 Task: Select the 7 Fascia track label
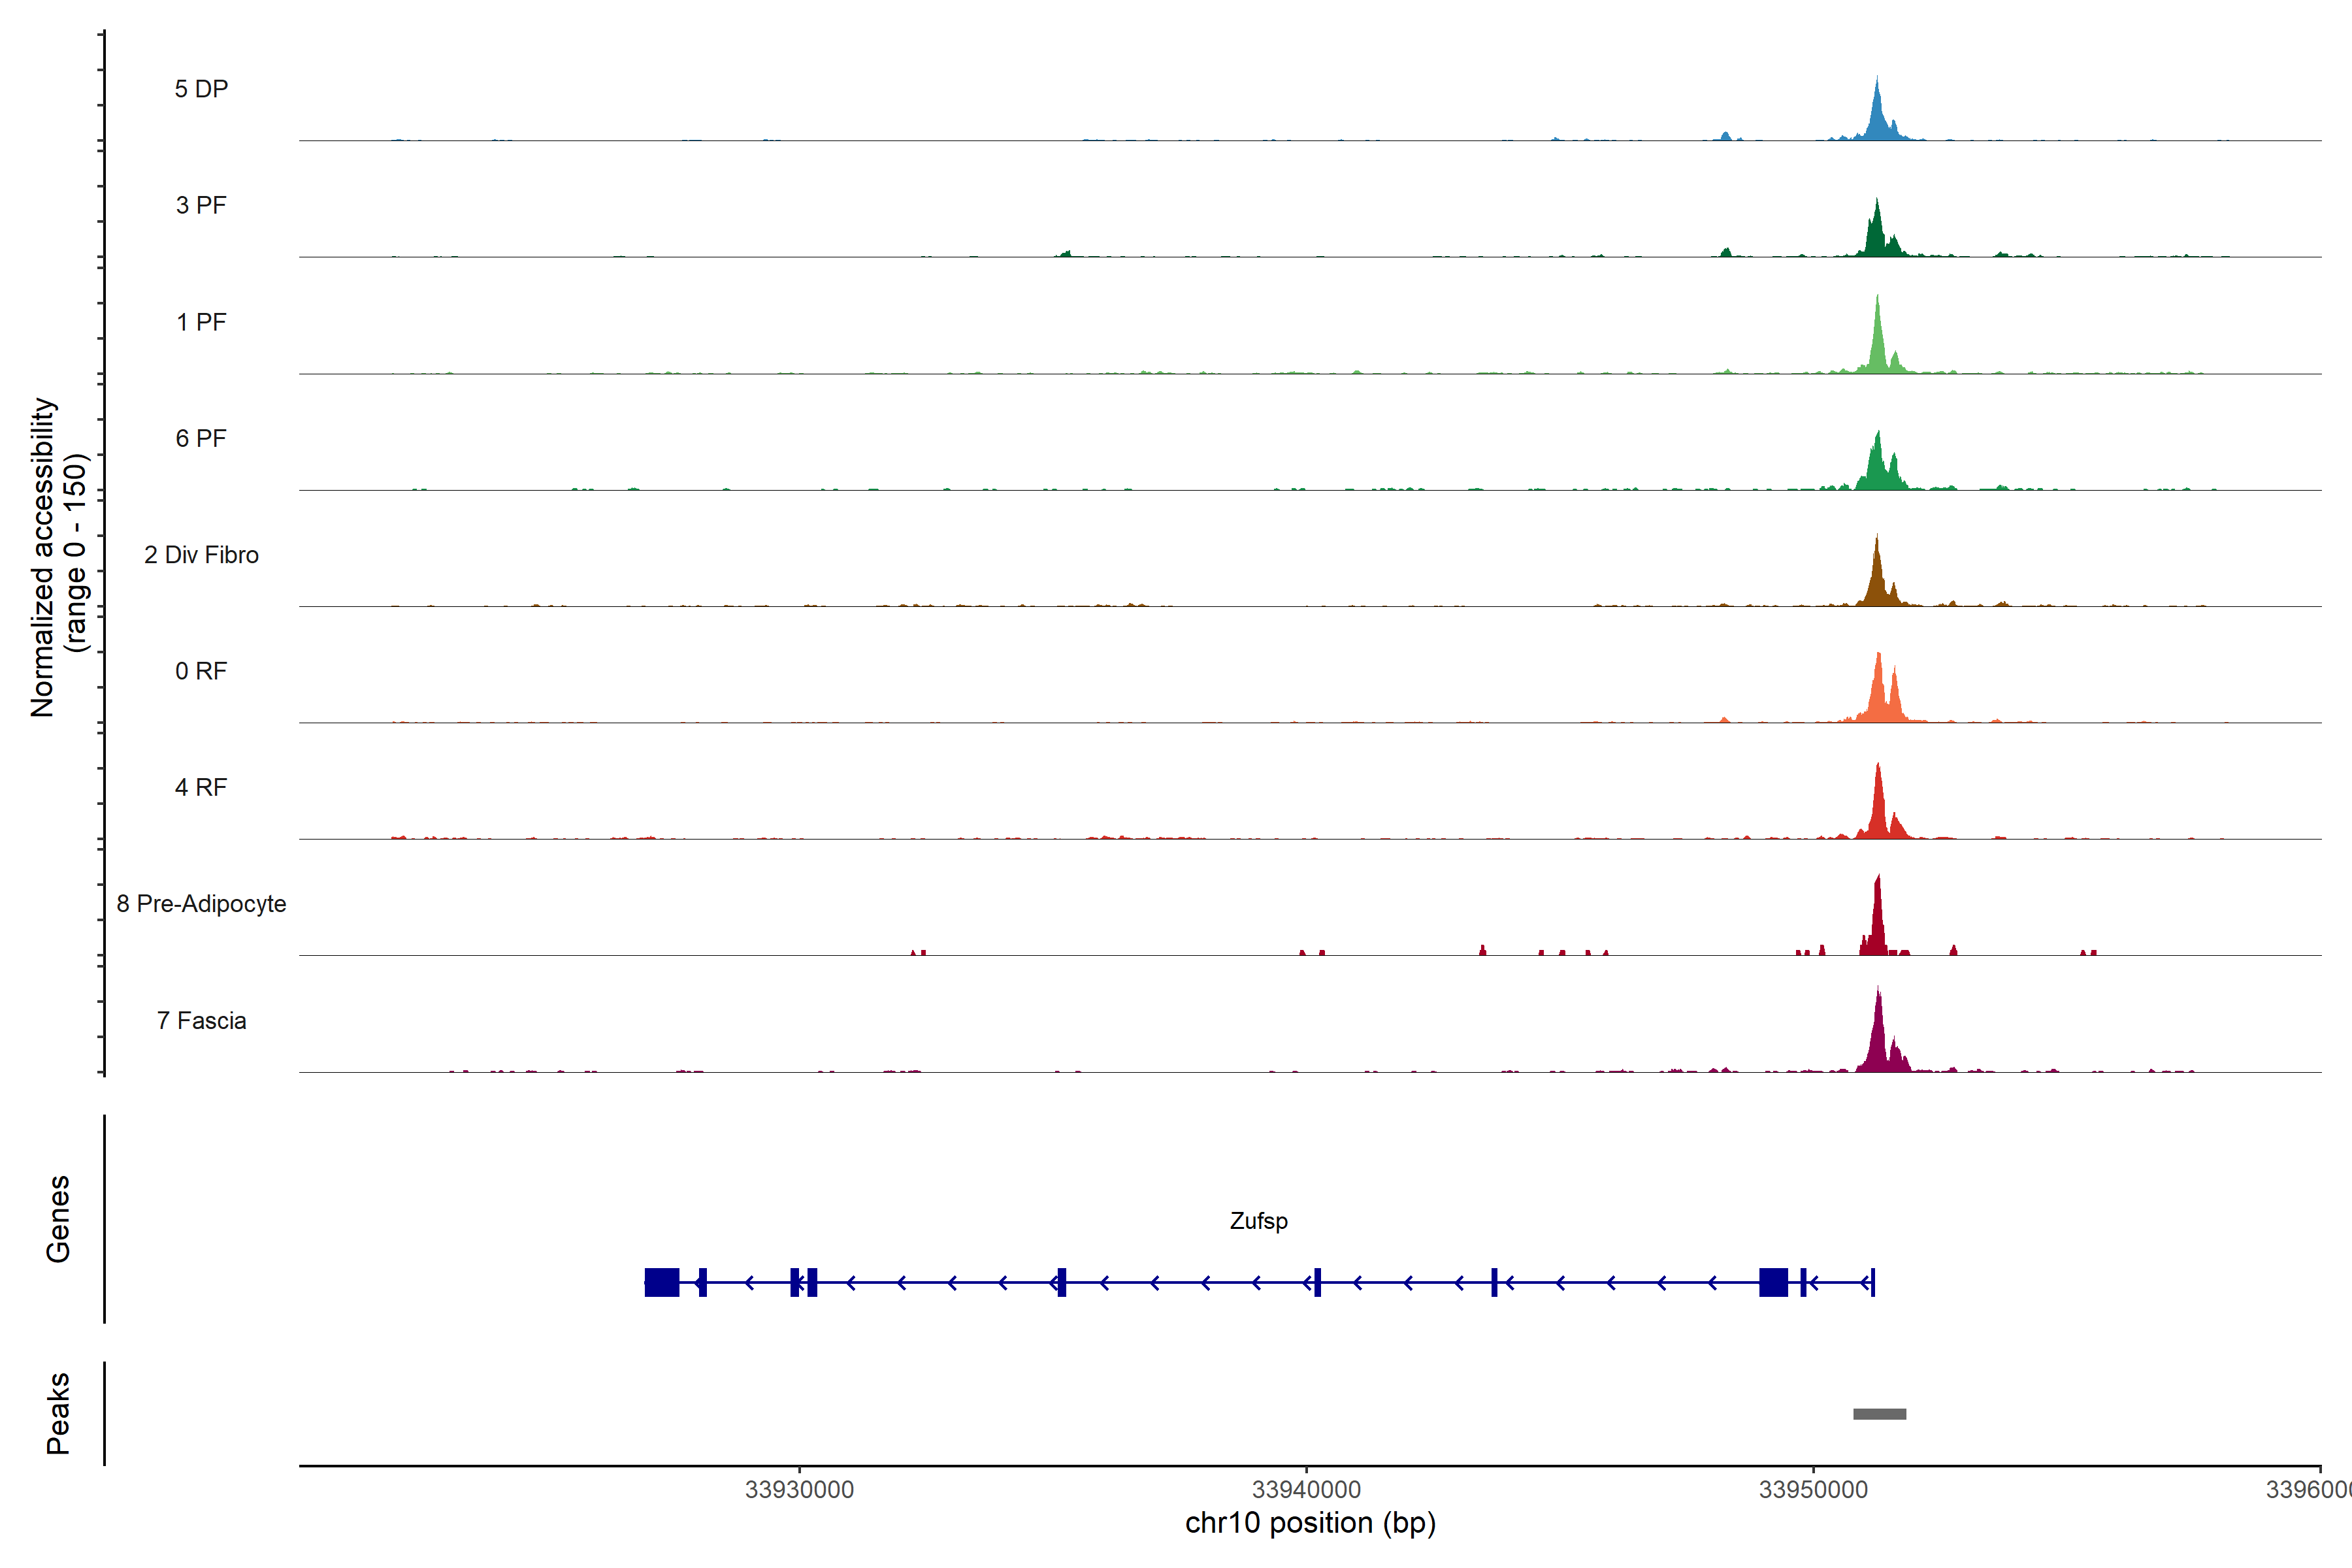tap(201, 1020)
